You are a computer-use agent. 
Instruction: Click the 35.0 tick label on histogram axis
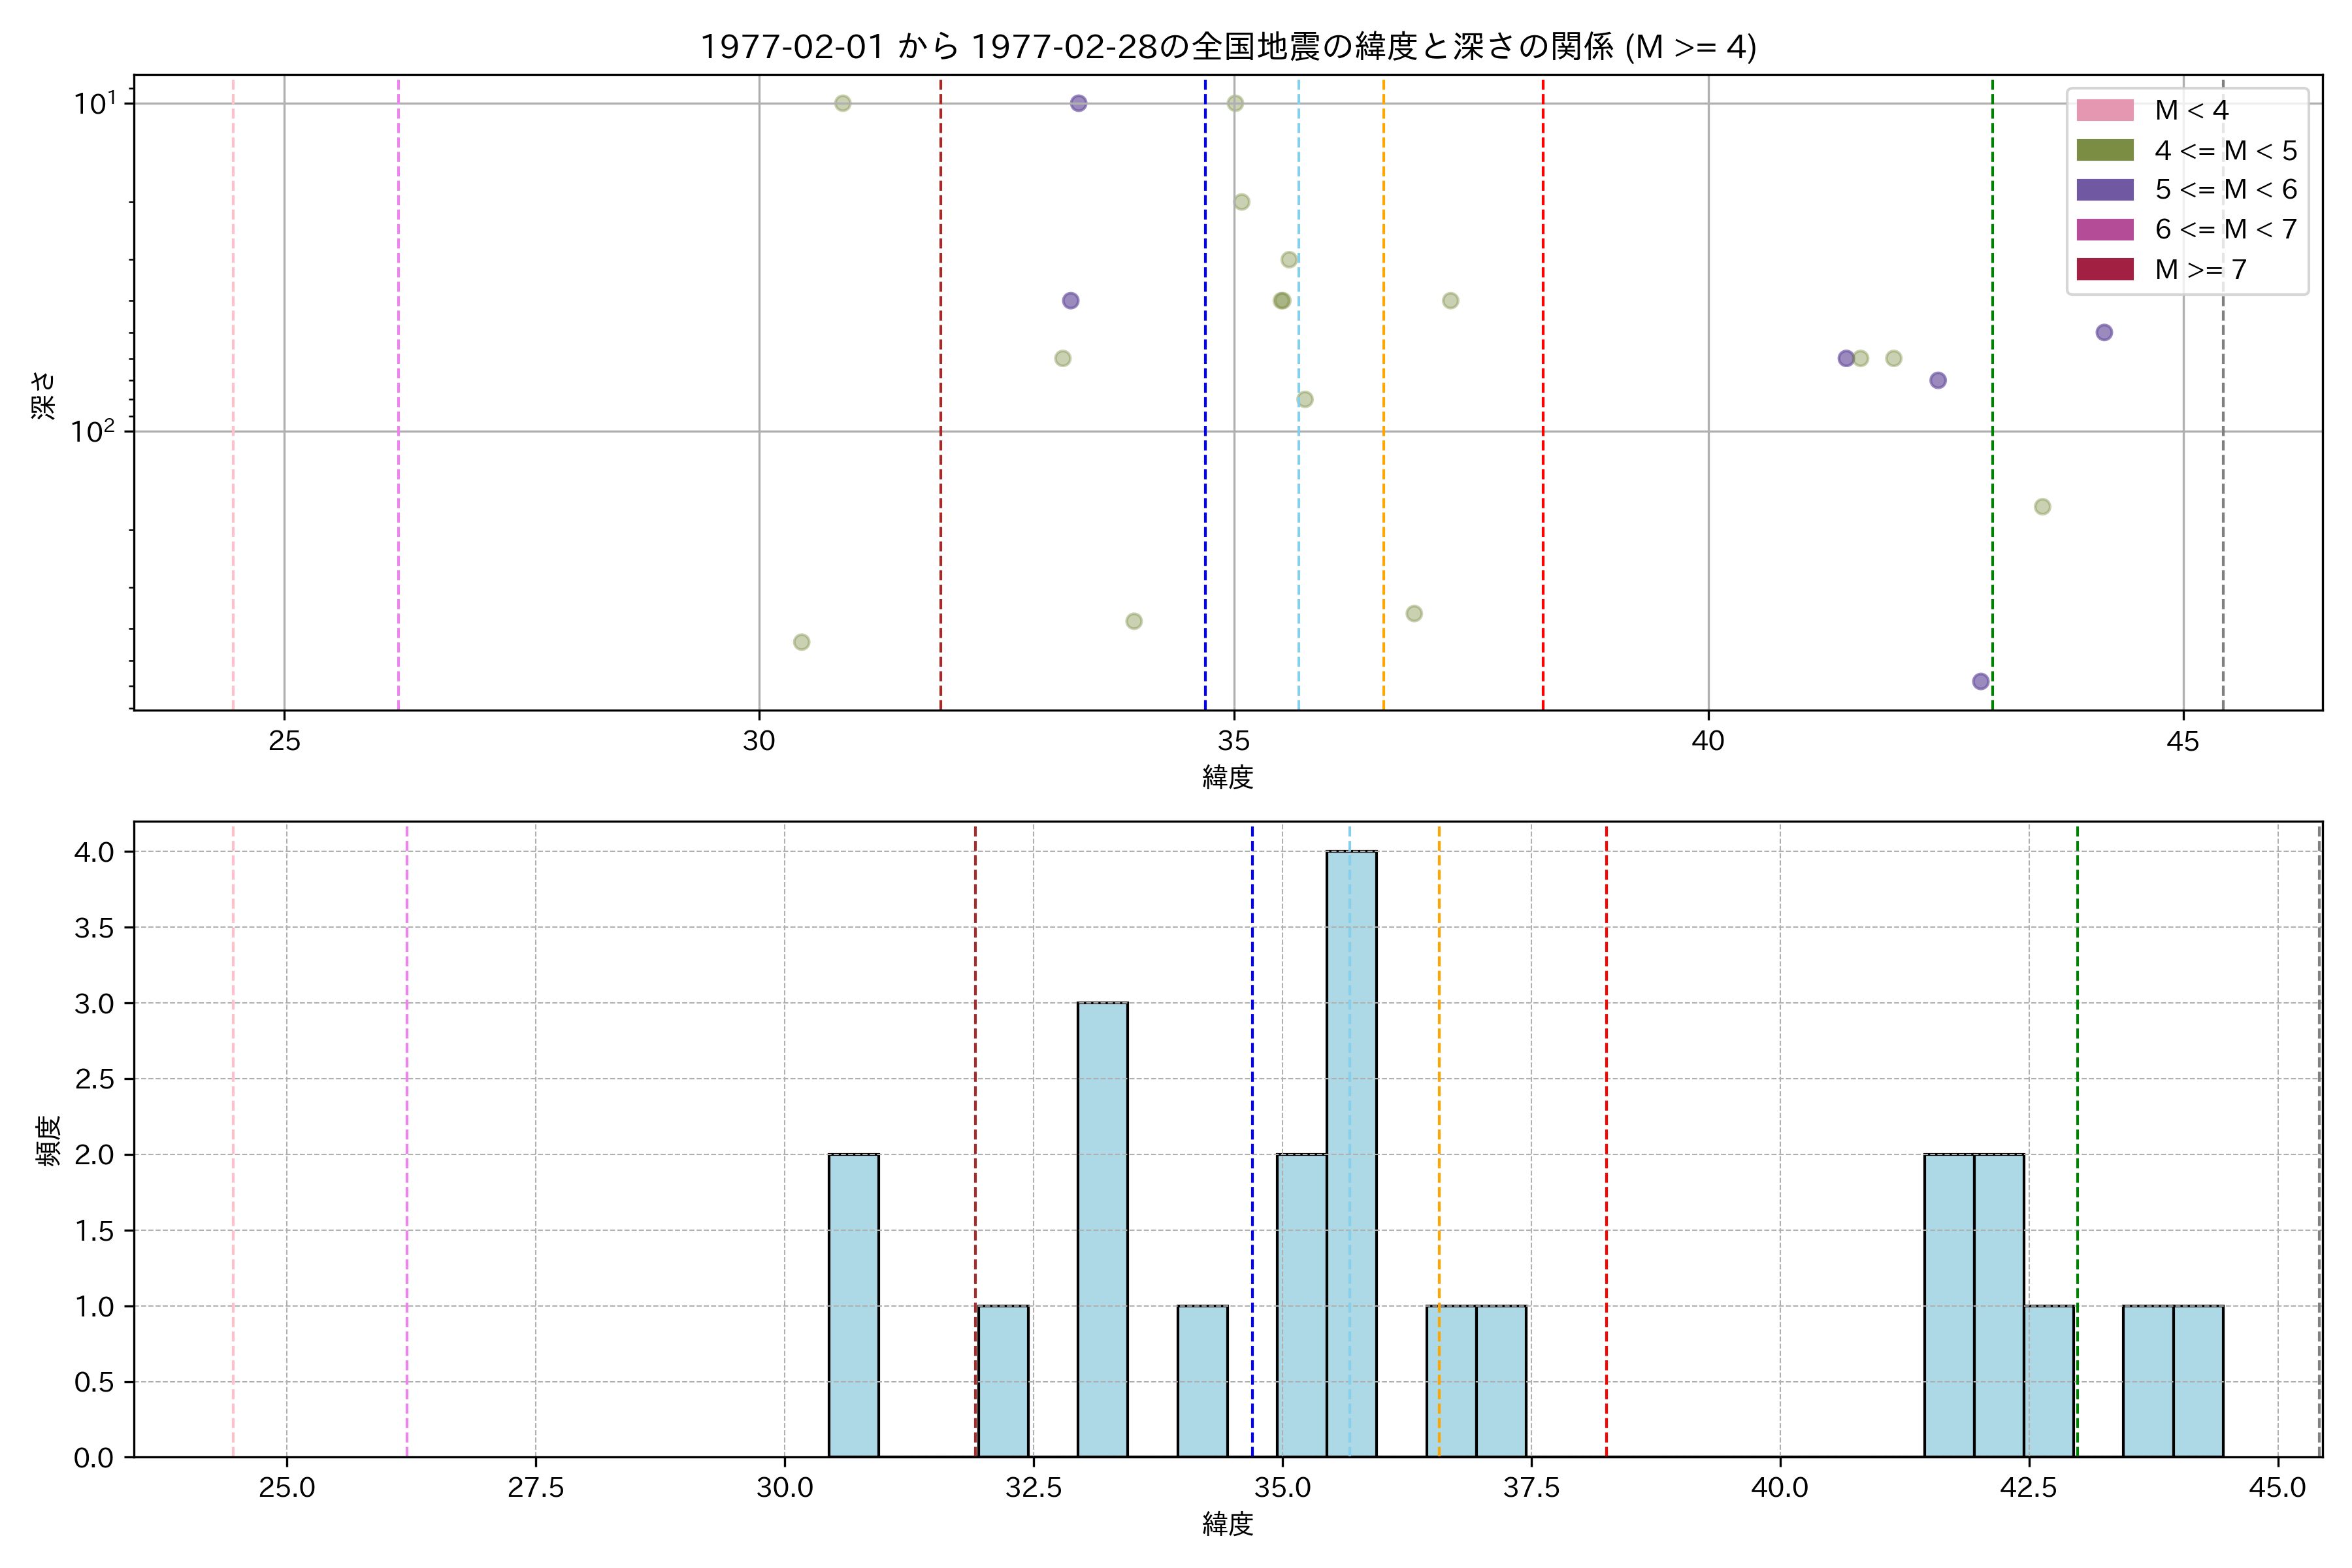coord(1282,1487)
